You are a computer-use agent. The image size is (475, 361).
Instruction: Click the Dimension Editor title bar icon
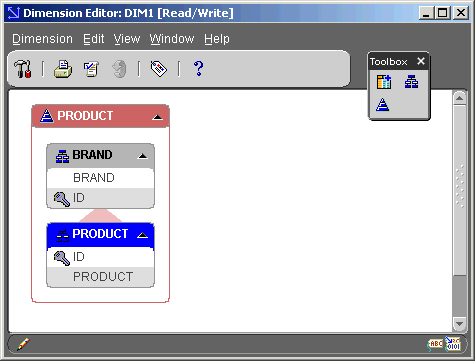tap(14, 13)
